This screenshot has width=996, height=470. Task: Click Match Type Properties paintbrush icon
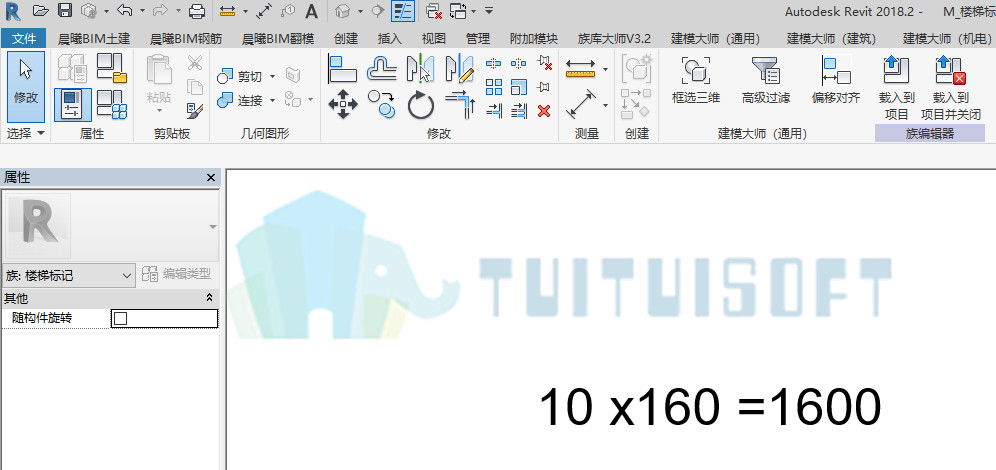tap(194, 111)
